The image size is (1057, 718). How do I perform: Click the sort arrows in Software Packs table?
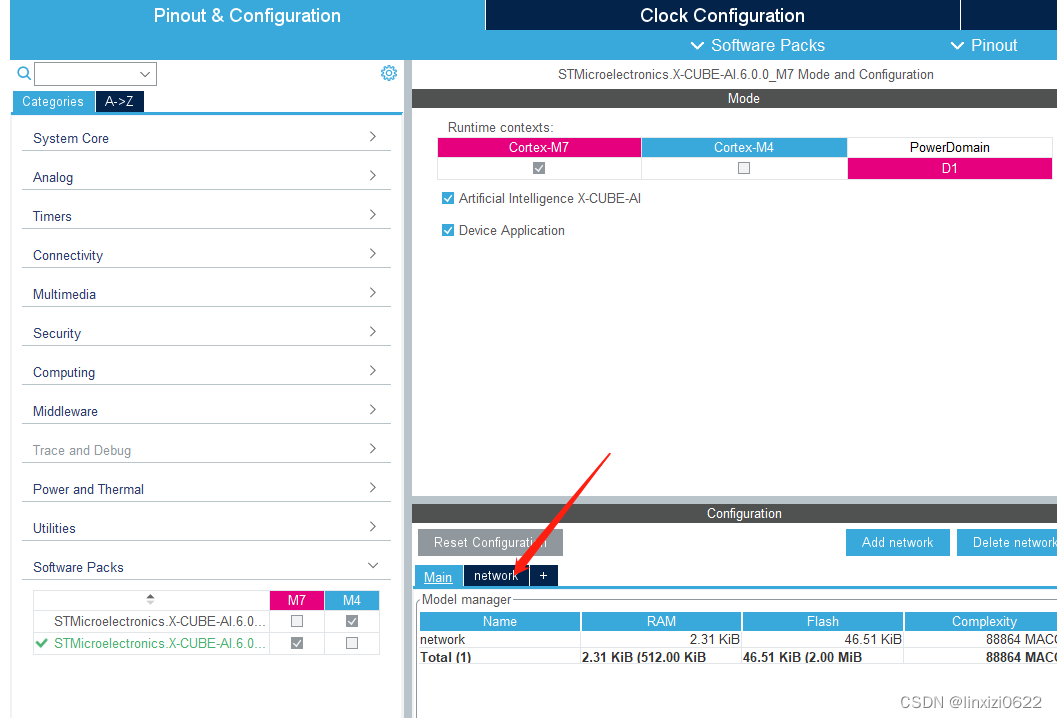tap(150, 599)
